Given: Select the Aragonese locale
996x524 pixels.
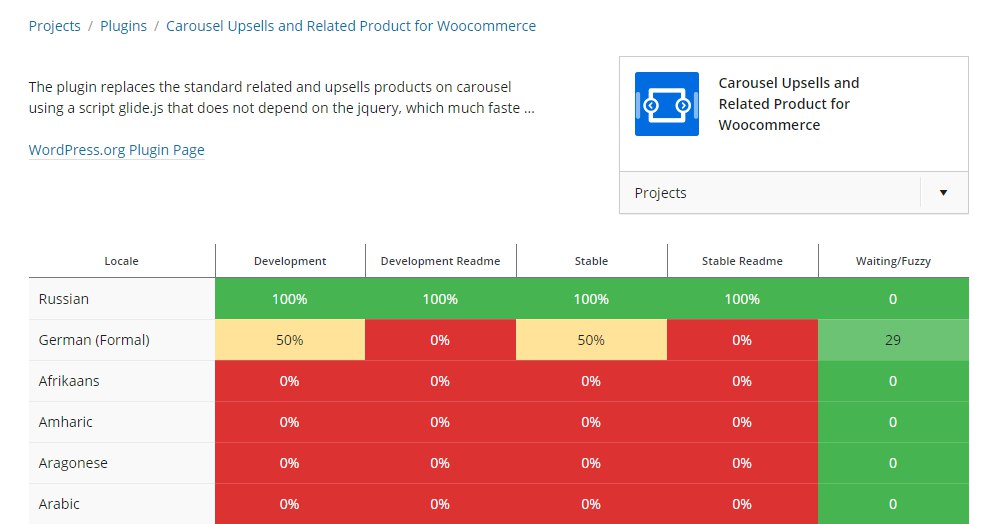Looking at the screenshot, I should coord(73,463).
